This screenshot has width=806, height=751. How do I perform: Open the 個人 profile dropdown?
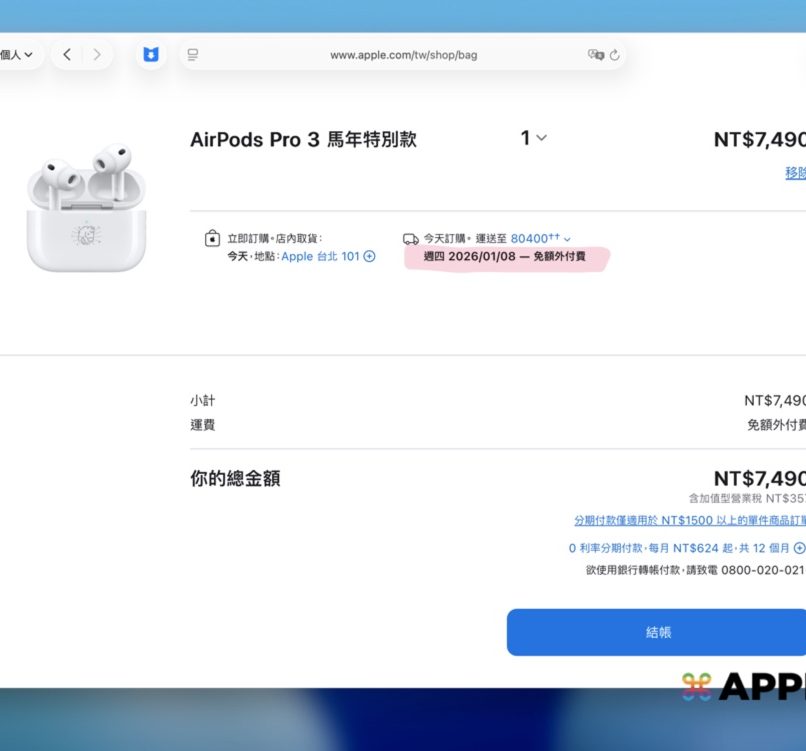click(x=18, y=54)
